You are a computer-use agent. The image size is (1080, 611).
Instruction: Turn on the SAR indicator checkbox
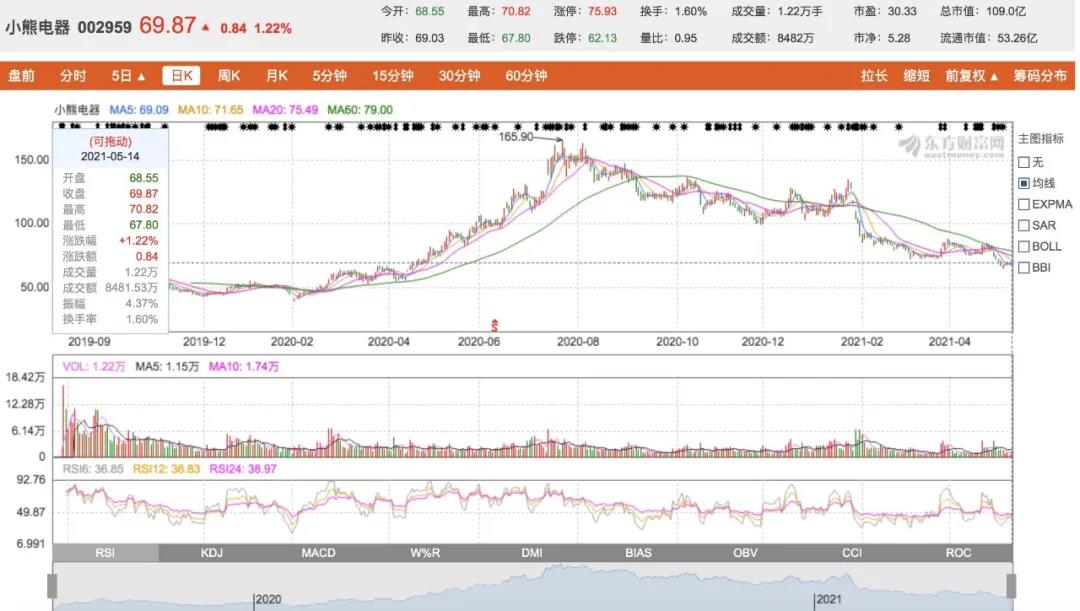coord(1024,225)
